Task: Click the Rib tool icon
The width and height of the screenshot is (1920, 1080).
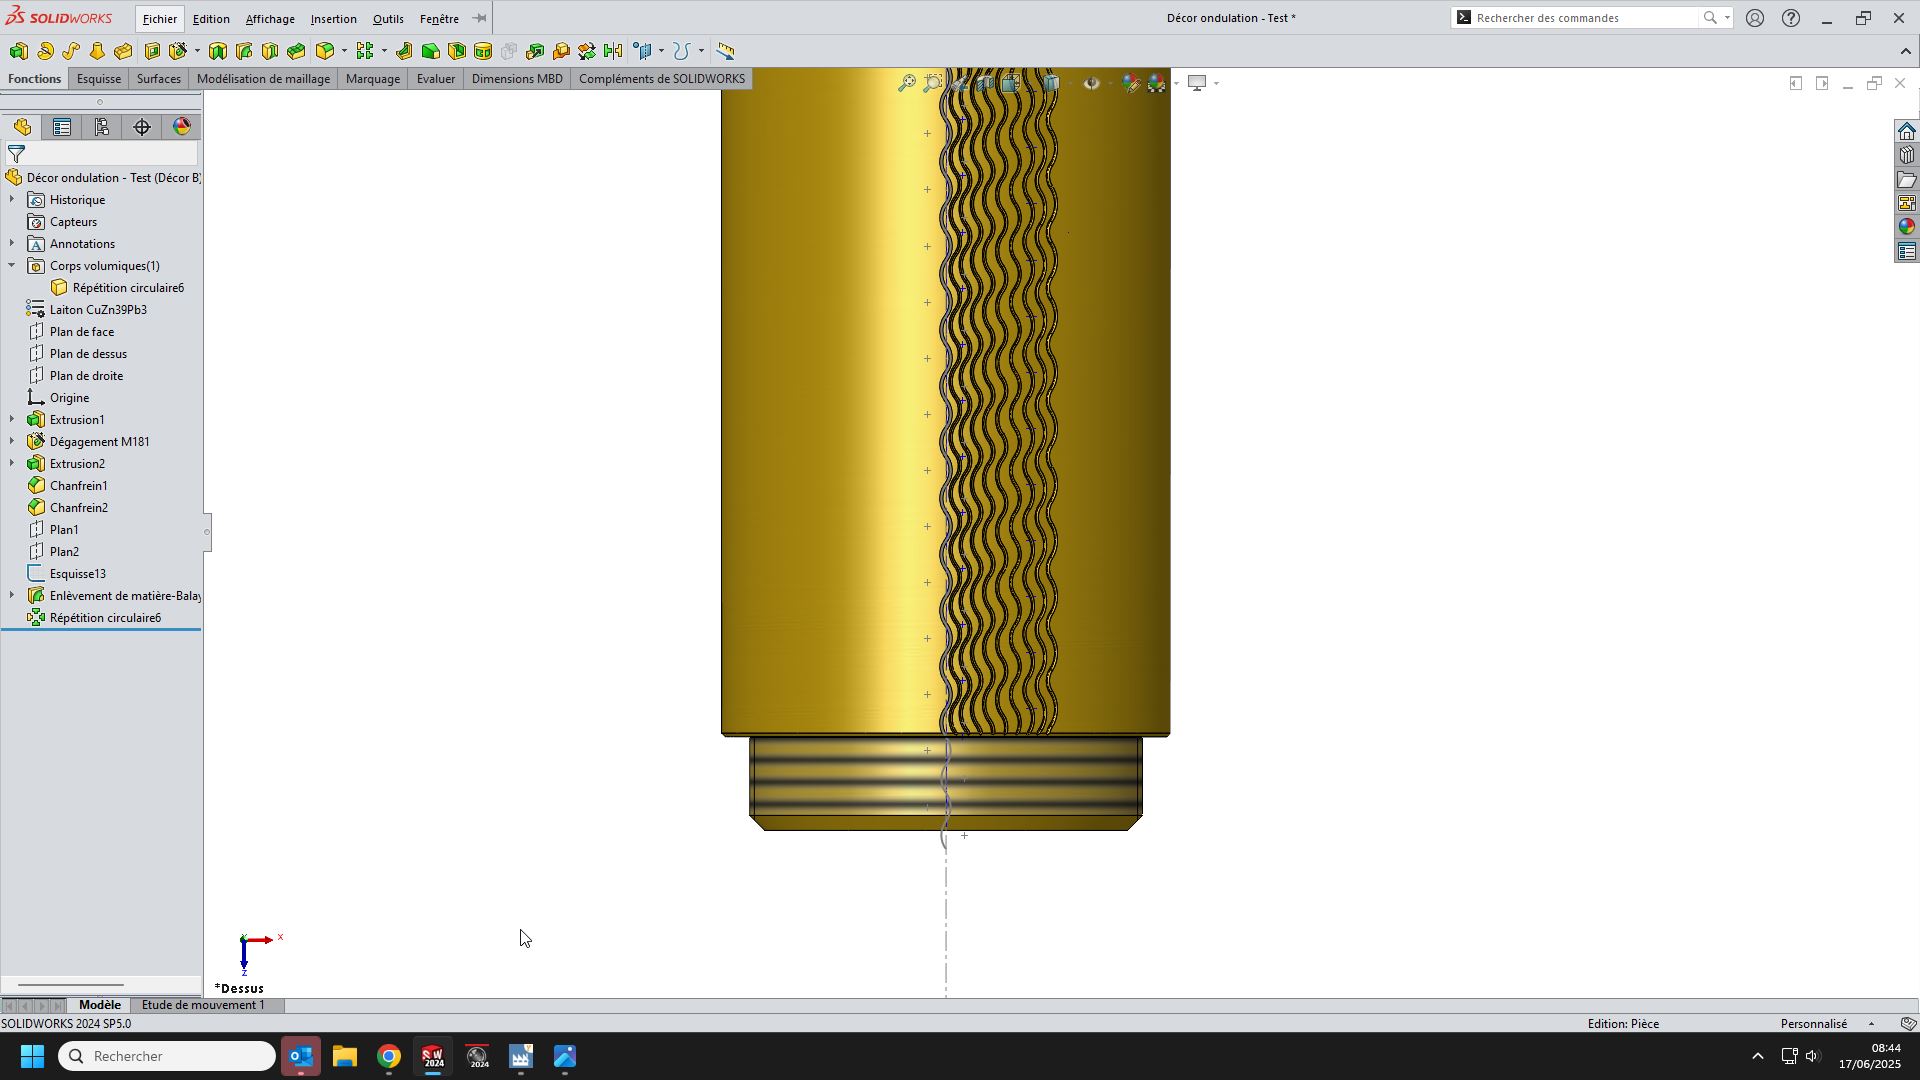Action: 404,51
